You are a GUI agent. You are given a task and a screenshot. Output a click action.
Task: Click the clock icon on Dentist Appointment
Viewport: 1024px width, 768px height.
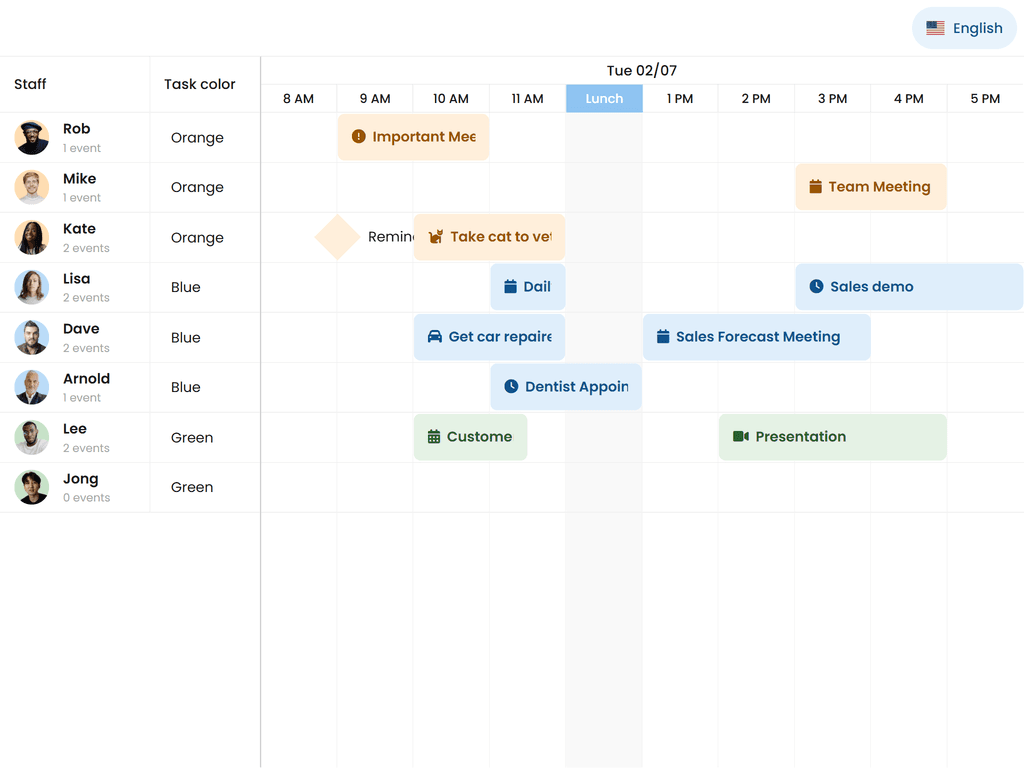(x=511, y=387)
